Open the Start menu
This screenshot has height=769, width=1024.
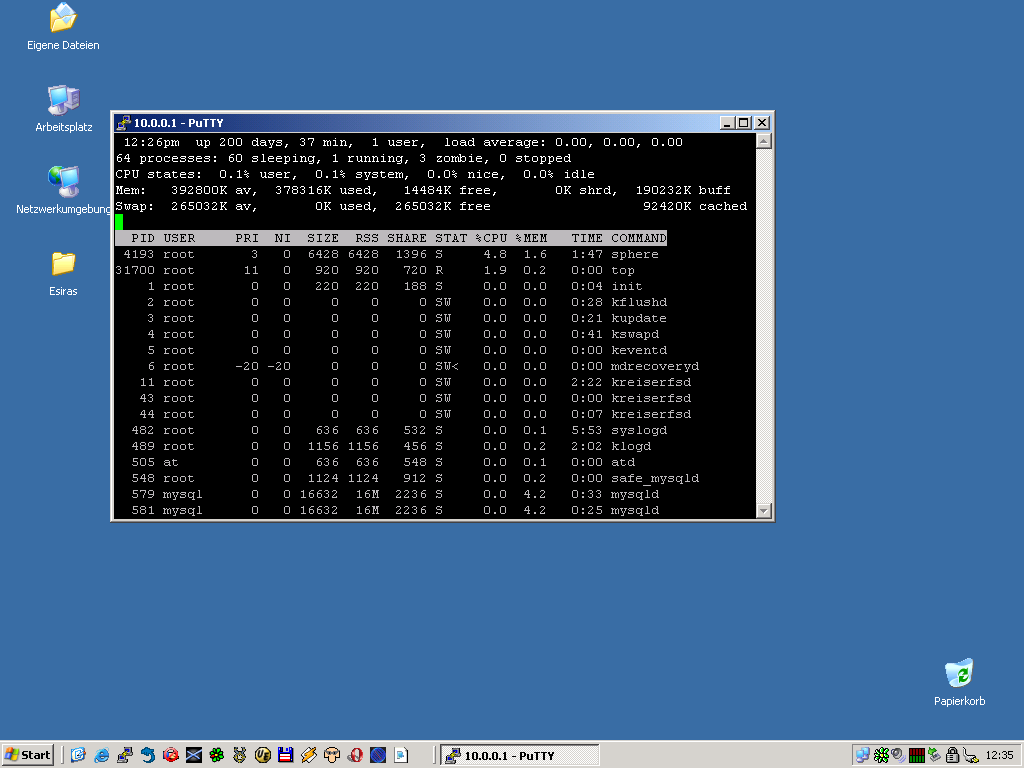[x=27, y=755]
